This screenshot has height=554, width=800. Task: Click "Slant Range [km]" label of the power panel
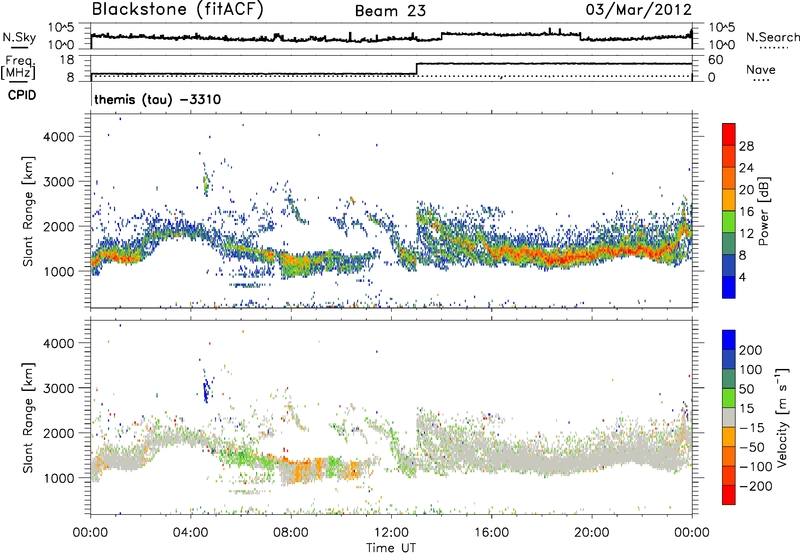(28, 211)
